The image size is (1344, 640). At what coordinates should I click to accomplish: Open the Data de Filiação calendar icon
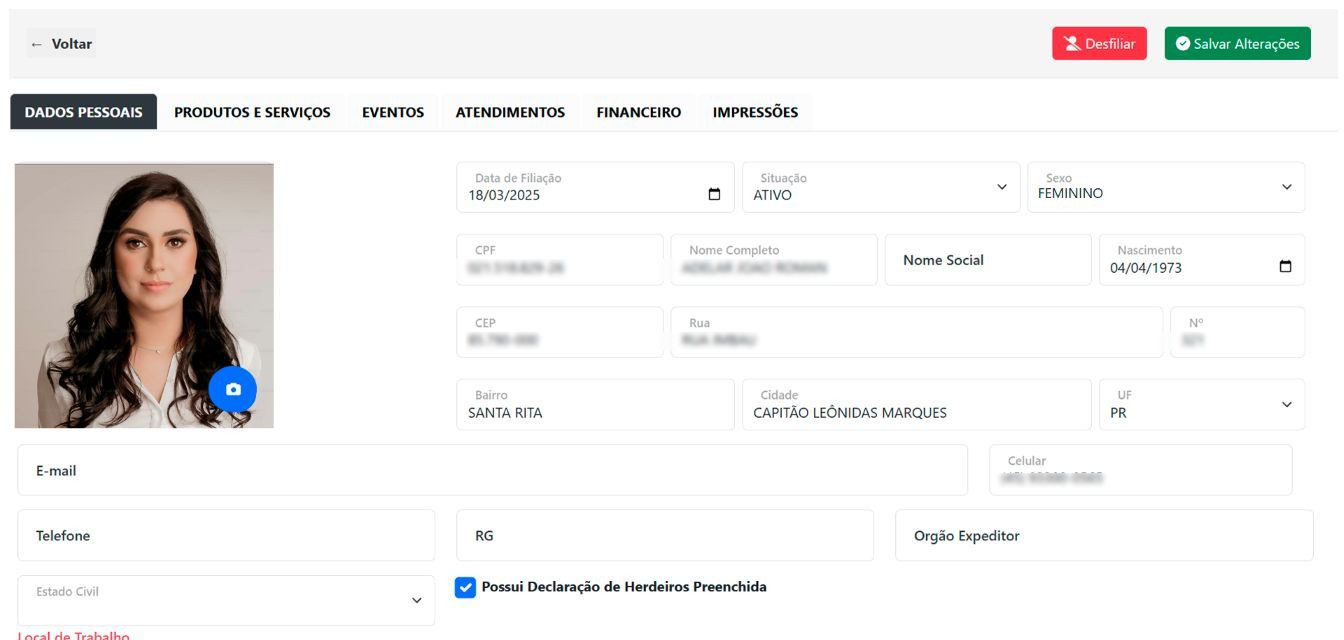tap(711, 195)
